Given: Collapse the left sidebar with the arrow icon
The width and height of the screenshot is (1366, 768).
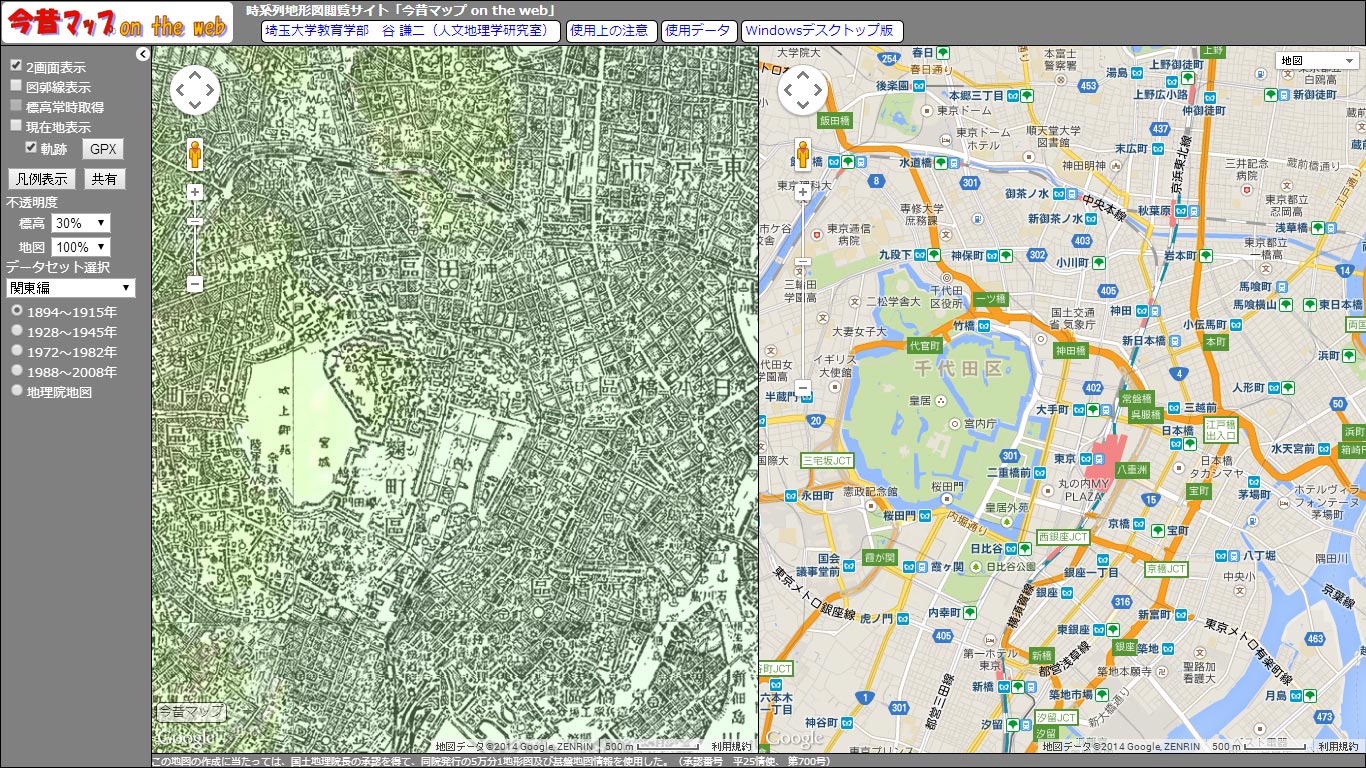Looking at the screenshot, I should pyautogui.click(x=143, y=54).
